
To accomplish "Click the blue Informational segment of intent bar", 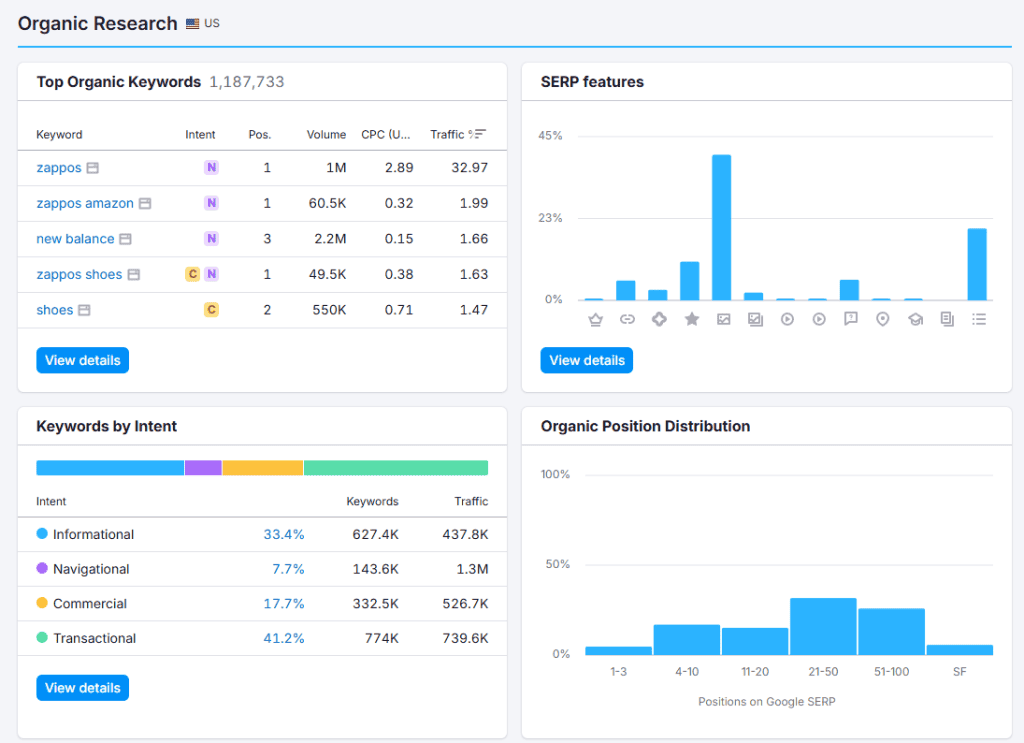I will (110, 467).
